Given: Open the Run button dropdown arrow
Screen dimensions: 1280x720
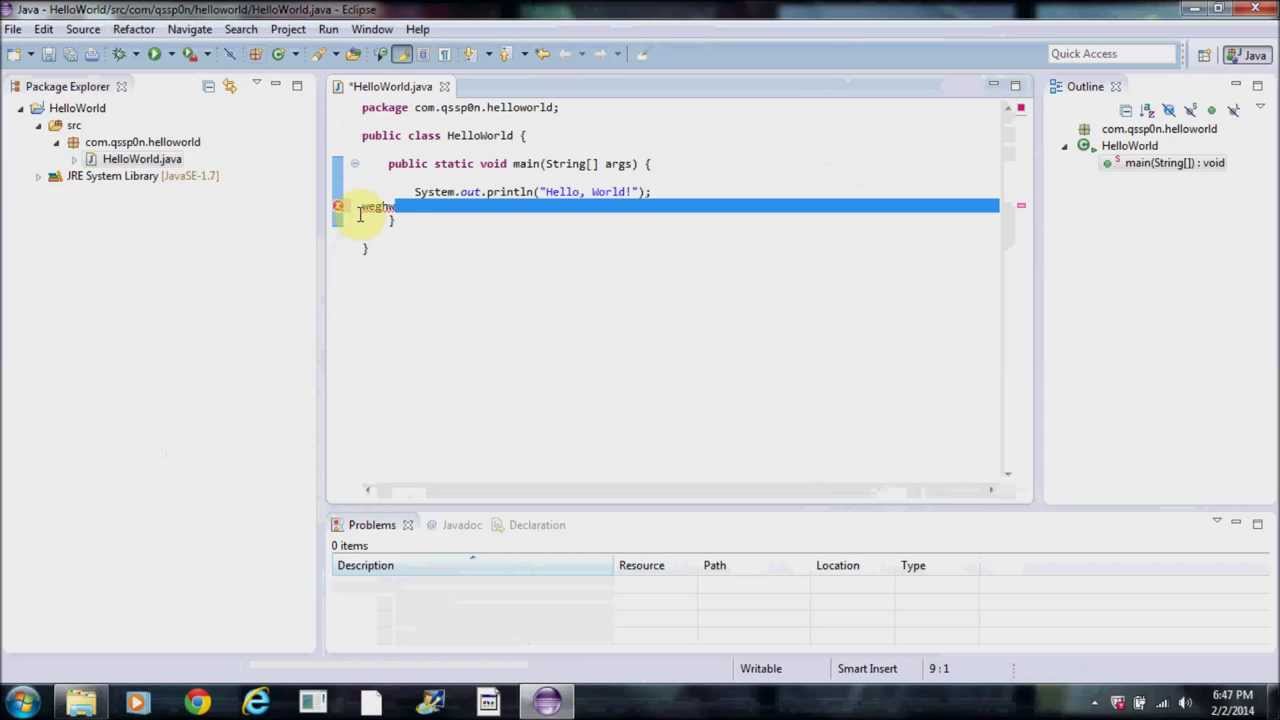Looking at the screenshot, I should (x=171, y=54).
